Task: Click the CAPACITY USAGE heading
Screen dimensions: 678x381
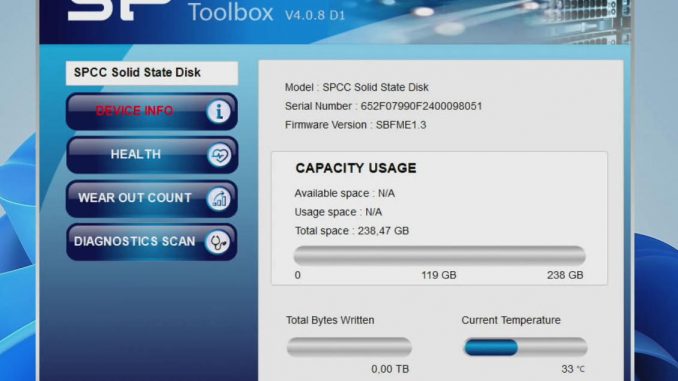Action: 356,168
